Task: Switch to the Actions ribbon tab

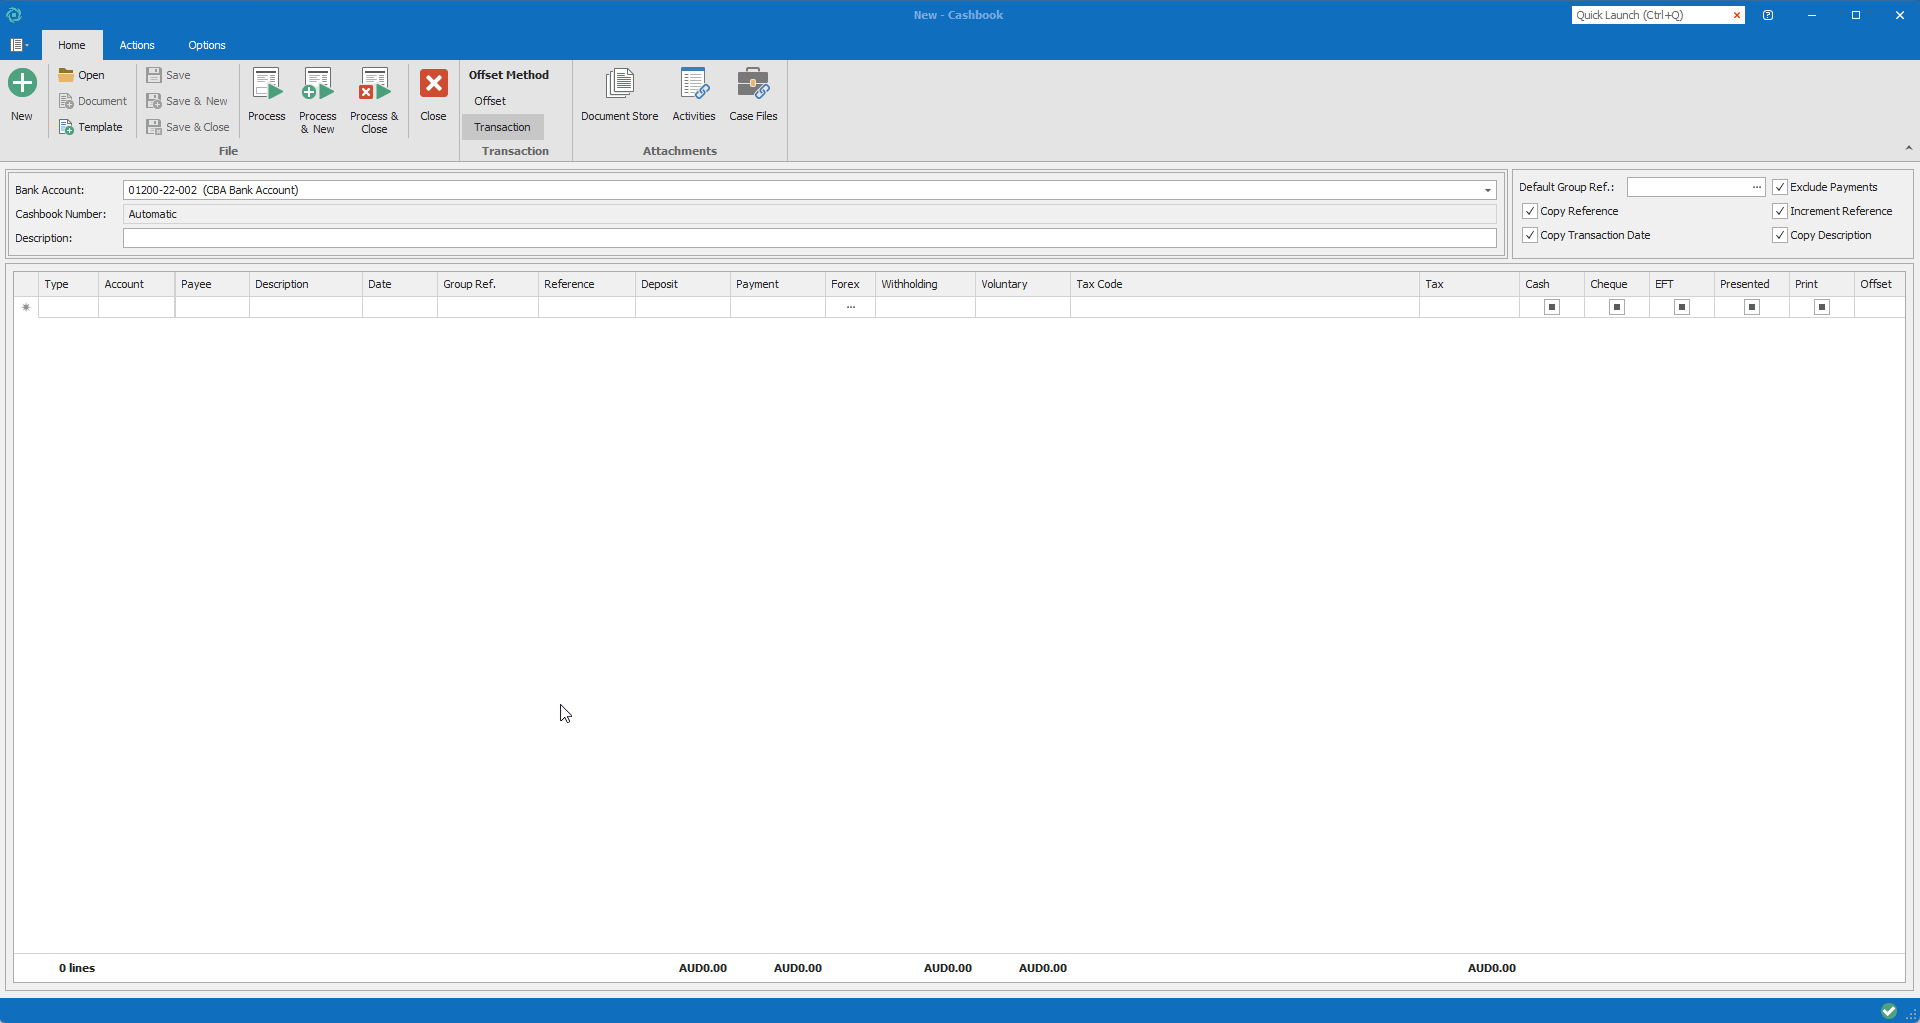Action: tap(137, 45)
